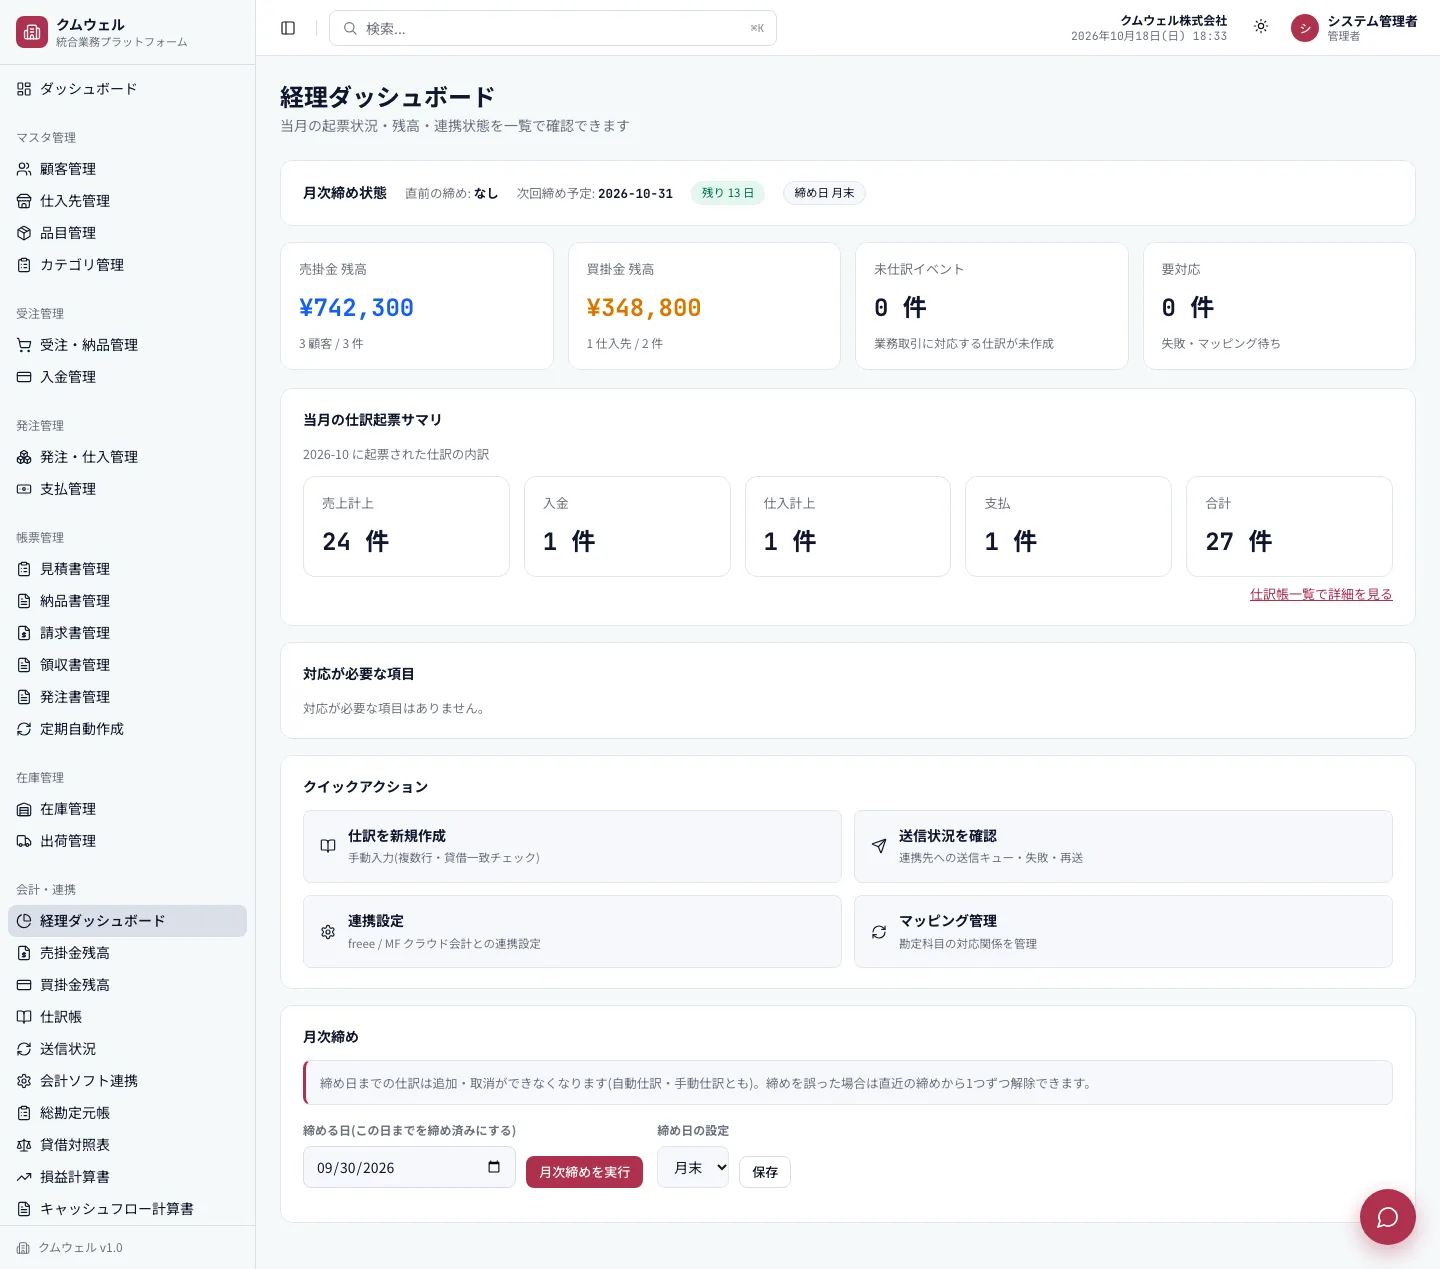Click the クムウェル logo icon
The image size is (1440, 1269).
coord(32,32)
